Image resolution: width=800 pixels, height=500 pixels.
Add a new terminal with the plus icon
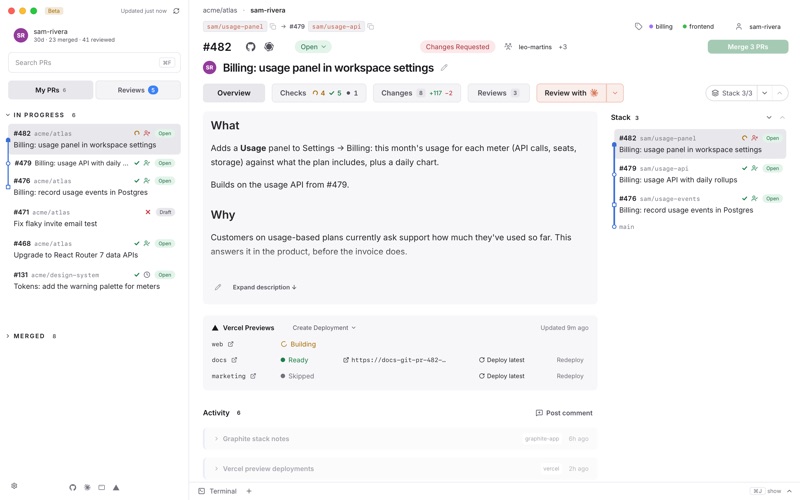[x=249, y=491]
